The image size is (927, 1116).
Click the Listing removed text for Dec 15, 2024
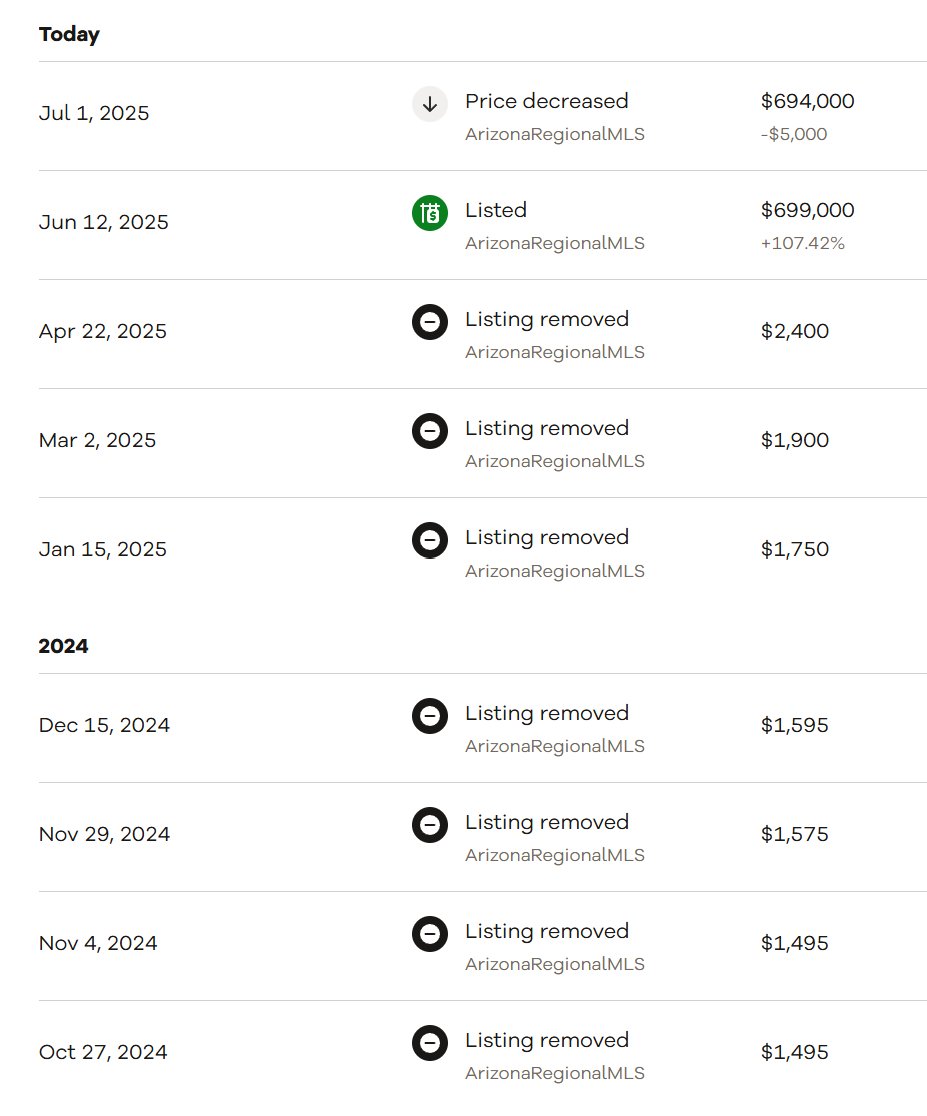point(547,713)
